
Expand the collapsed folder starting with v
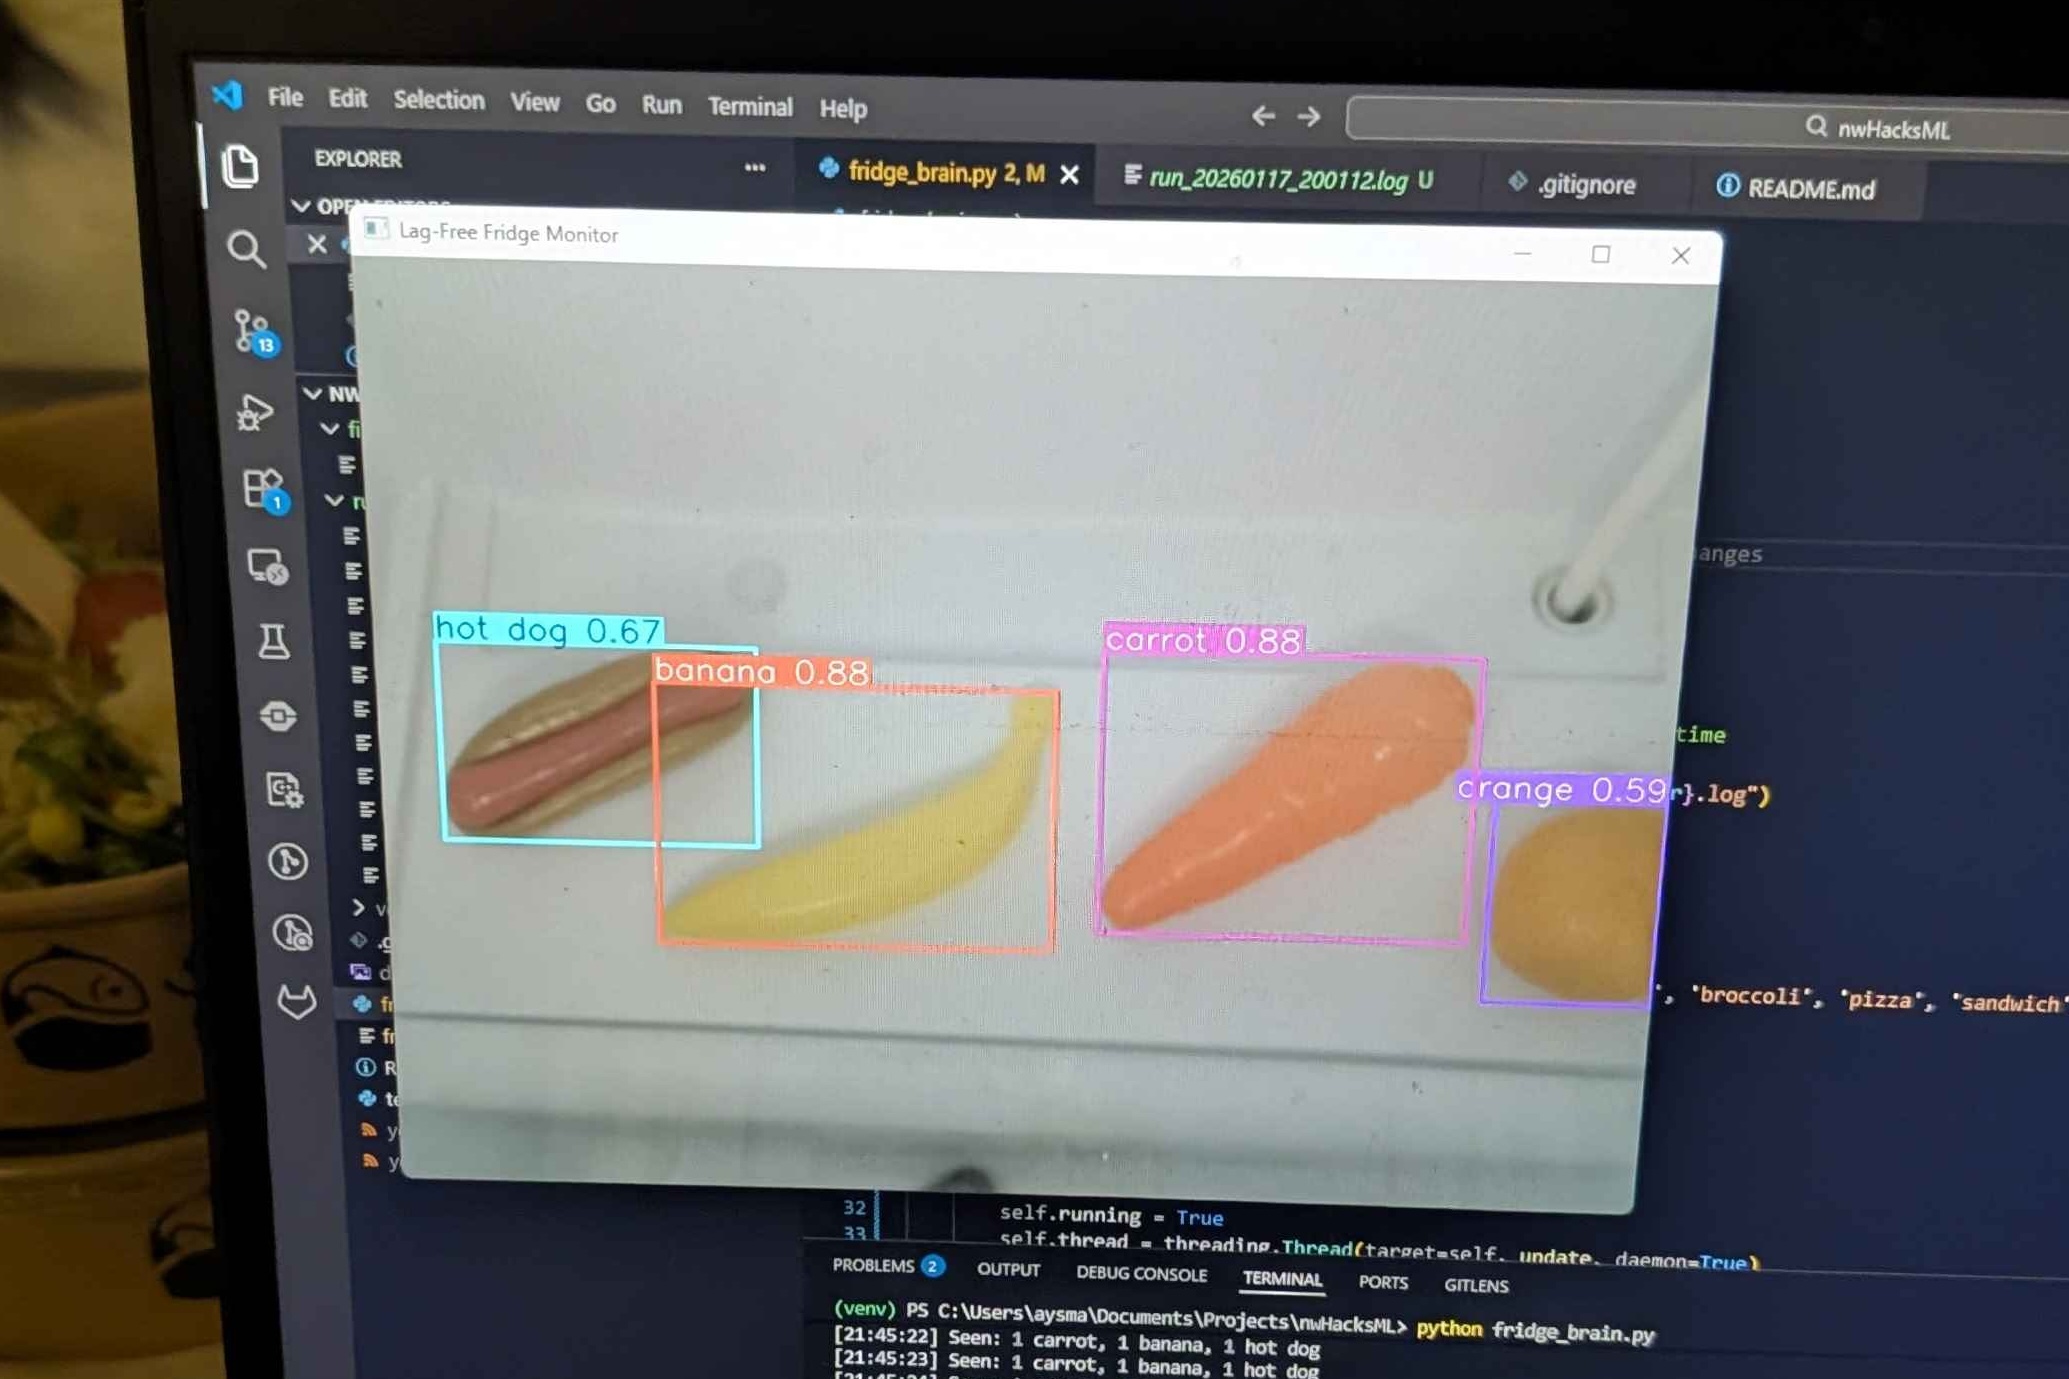click(x=358, y=907)
